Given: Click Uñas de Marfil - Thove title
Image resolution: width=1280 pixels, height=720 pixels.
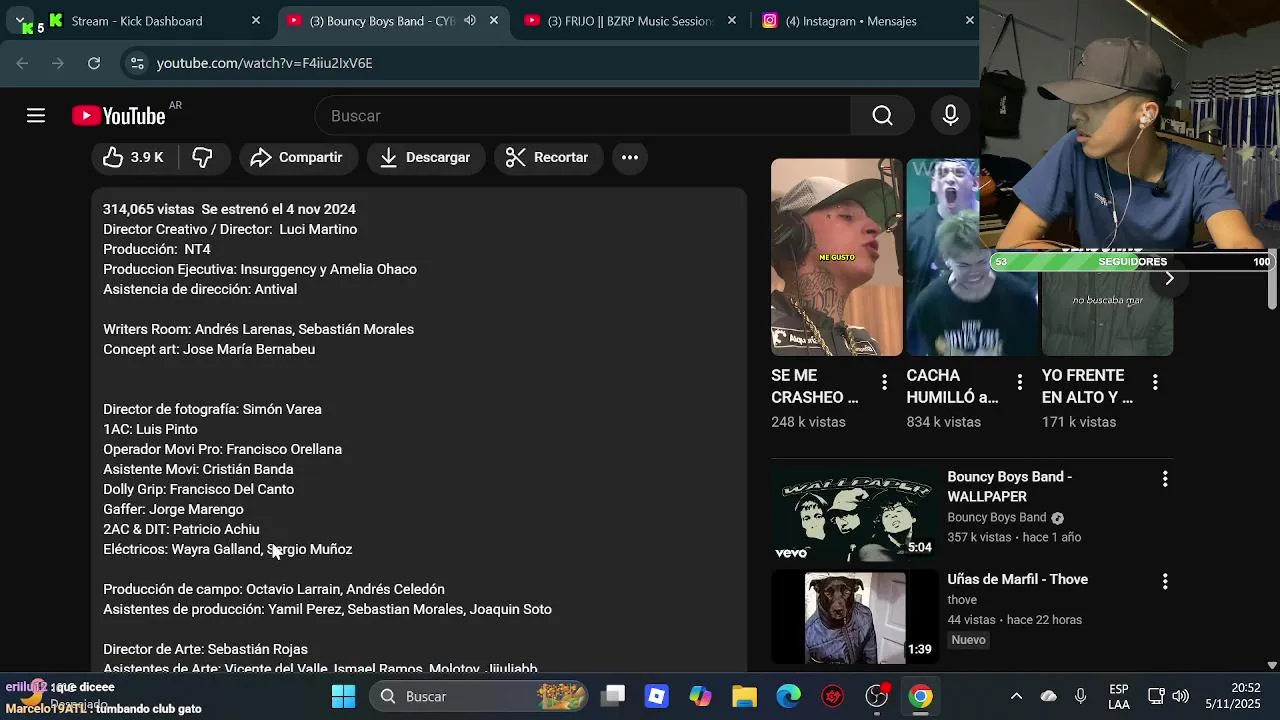Looking at the screenshot, I should (1017, 579).
